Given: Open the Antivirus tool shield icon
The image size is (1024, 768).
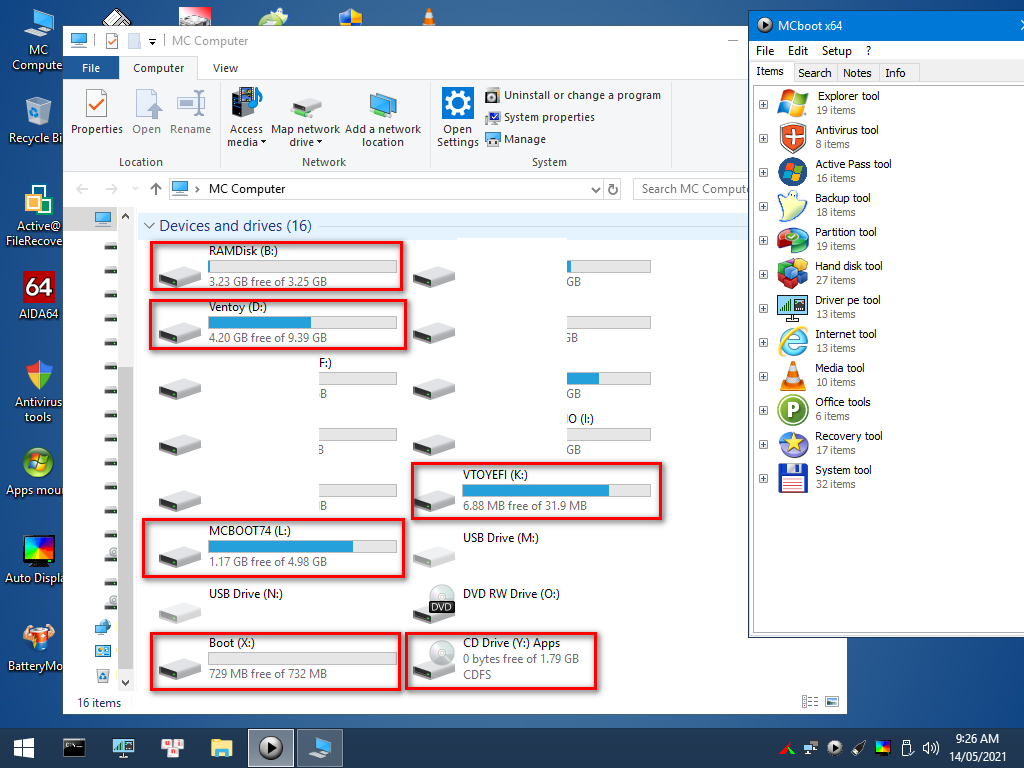Looking at the screenshot, I should [x=793, y=137].
